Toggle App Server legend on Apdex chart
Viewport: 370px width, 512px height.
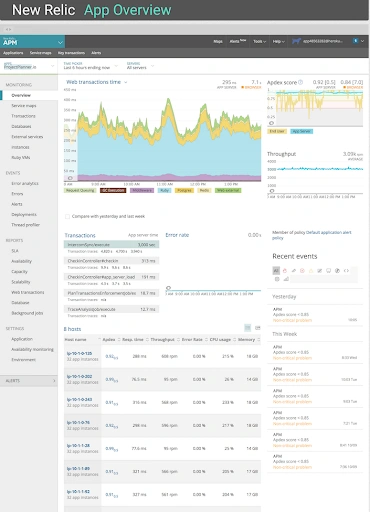click(x=301, y=131)
